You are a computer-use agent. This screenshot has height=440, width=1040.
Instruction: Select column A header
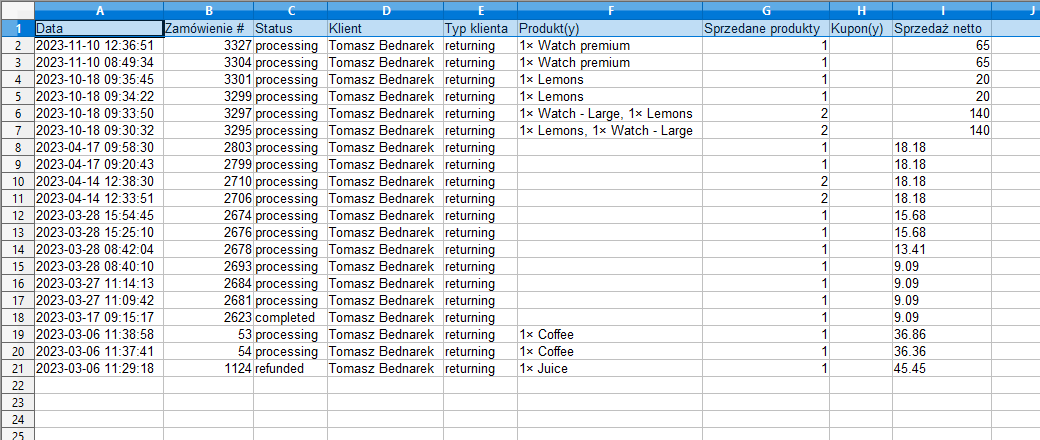coord(99,11)
